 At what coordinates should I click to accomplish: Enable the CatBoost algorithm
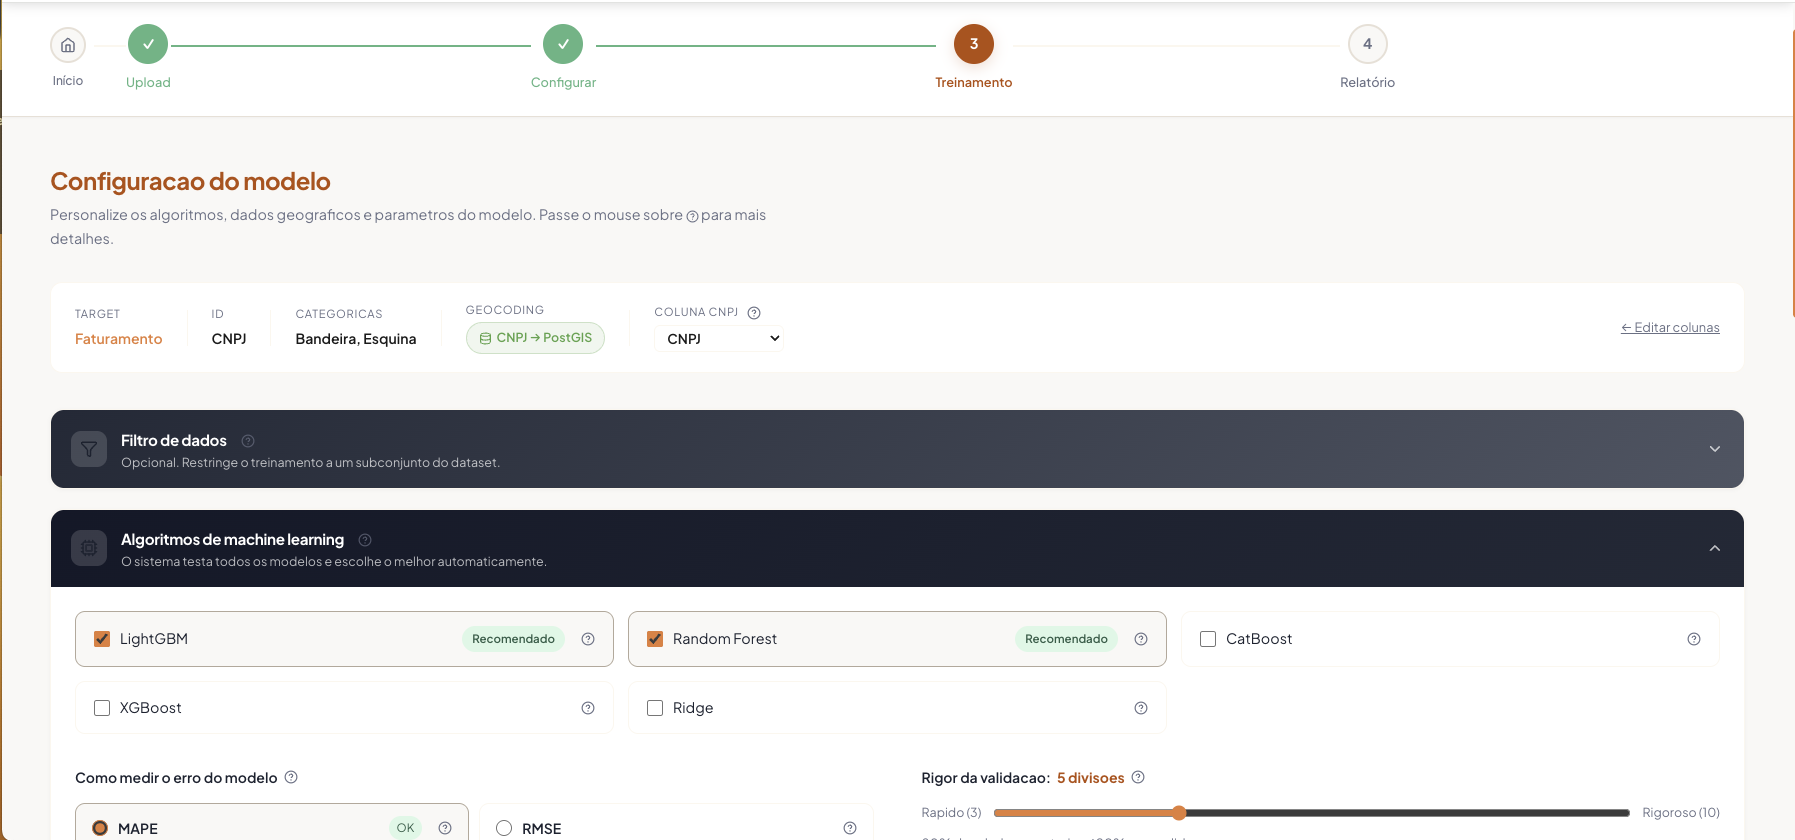click(1208, 639)
